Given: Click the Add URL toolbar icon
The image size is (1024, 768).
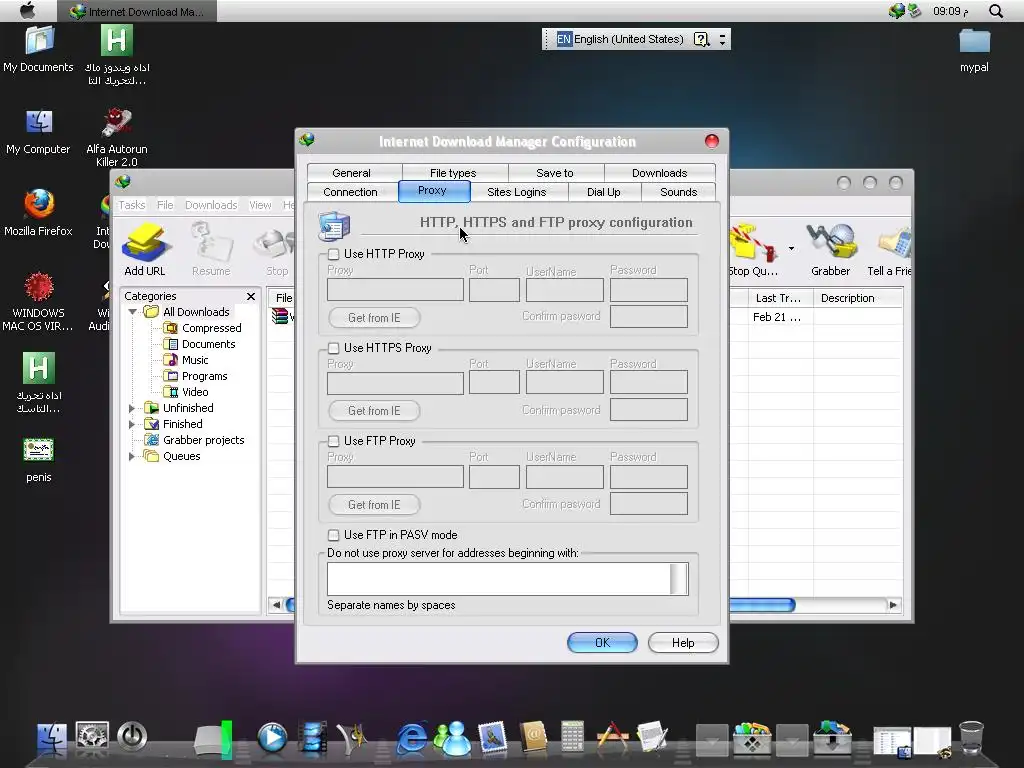Looking at the screenshot, I should (145, 249).
